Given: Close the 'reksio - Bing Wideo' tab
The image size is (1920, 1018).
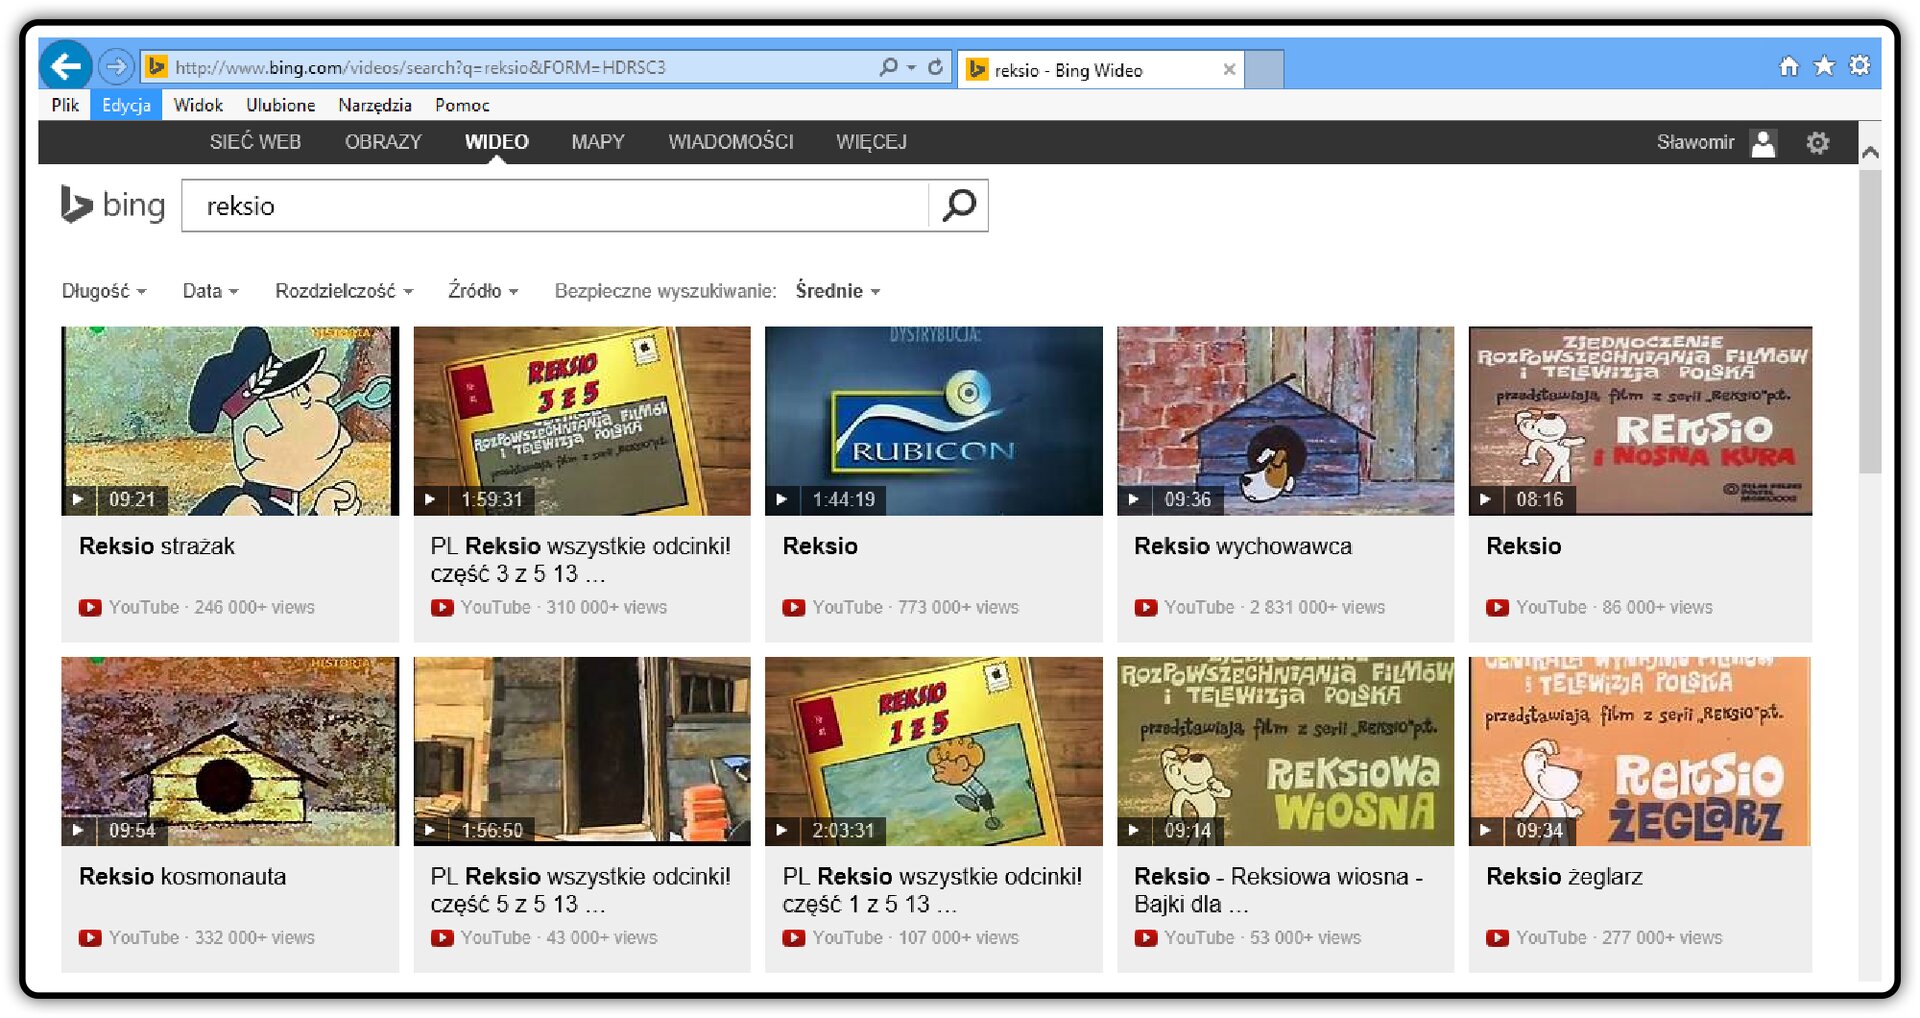Looking at the screenshot, I should point(1229,69).
